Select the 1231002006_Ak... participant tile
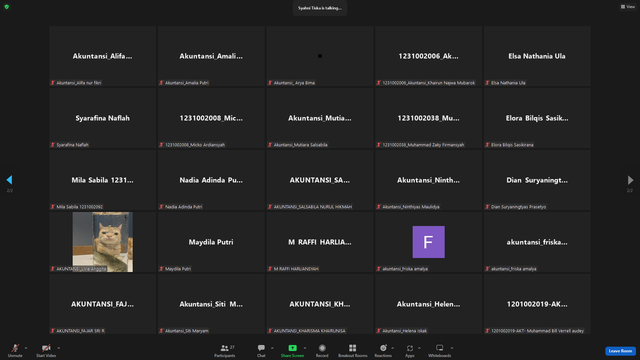Screen dimensions: 640x360 (429, 56)
